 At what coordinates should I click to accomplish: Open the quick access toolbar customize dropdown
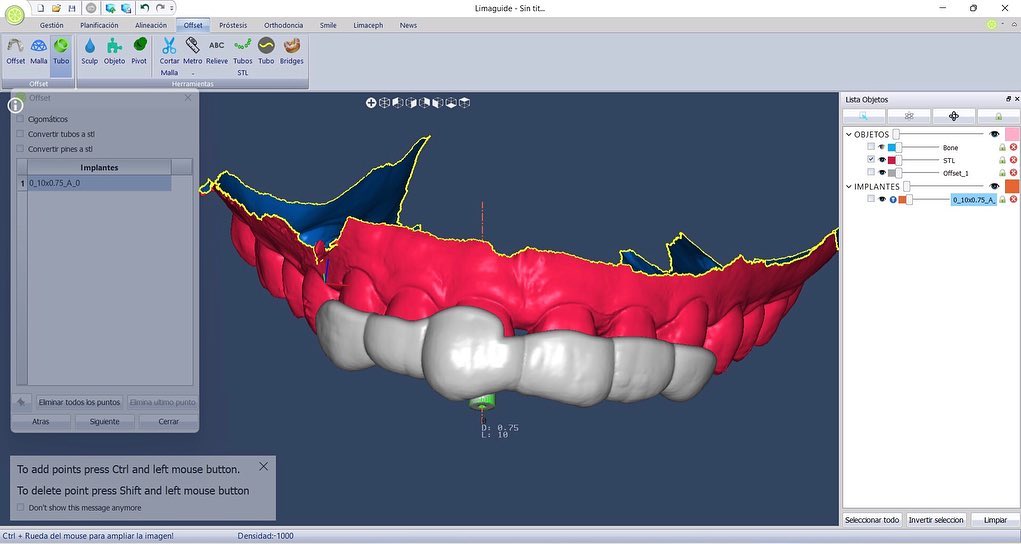[x=172, y=8]
